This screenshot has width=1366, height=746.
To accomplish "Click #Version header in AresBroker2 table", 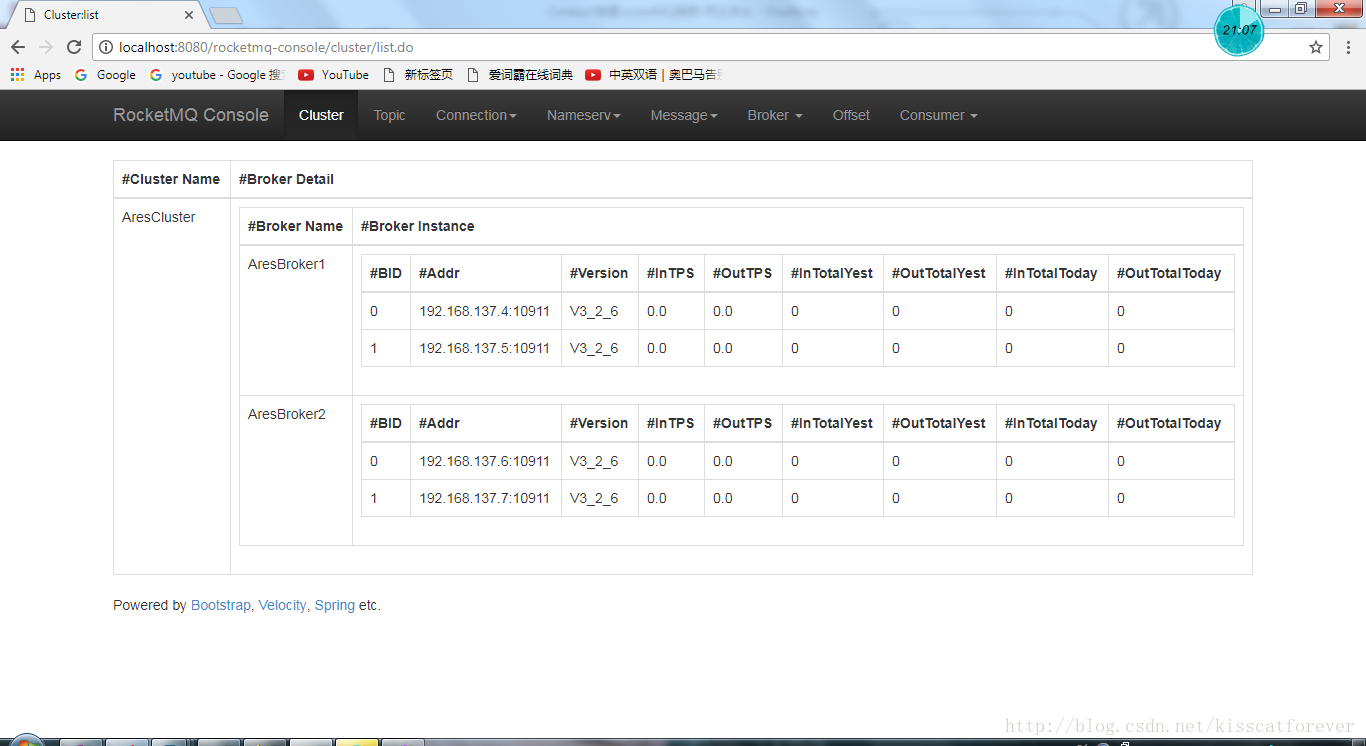I will coord(599,423).
